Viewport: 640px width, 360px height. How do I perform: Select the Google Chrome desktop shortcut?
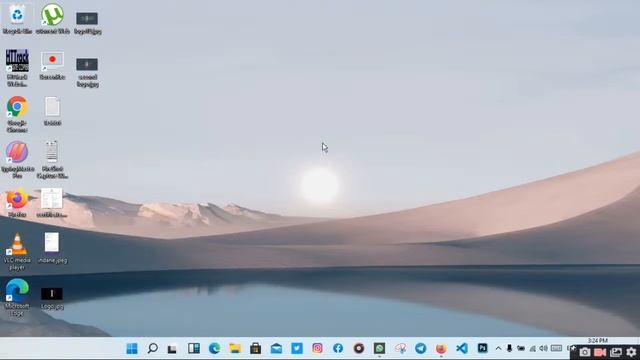pos(17,114)
